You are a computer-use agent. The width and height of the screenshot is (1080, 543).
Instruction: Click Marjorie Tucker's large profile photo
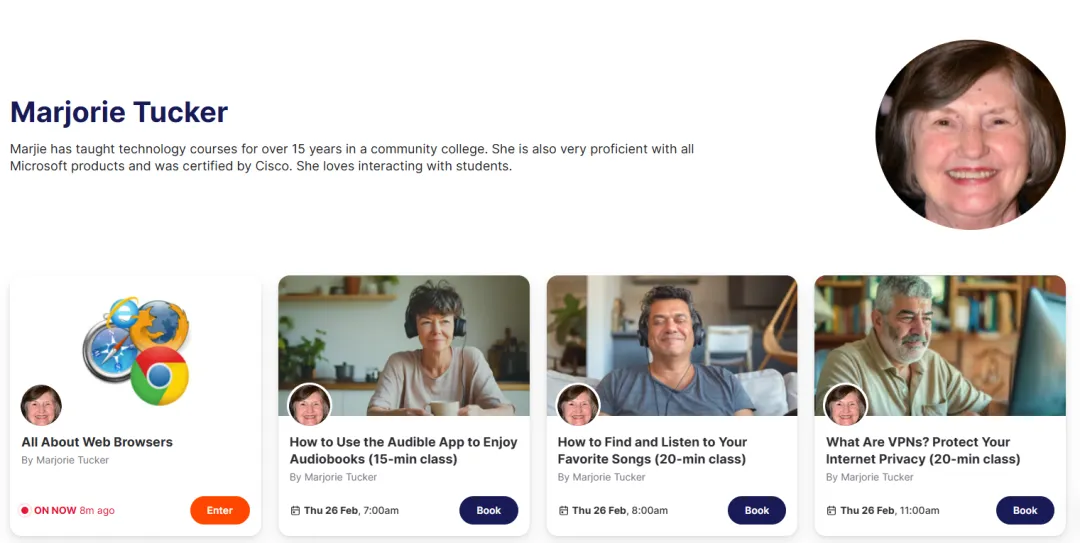point(970,135)
